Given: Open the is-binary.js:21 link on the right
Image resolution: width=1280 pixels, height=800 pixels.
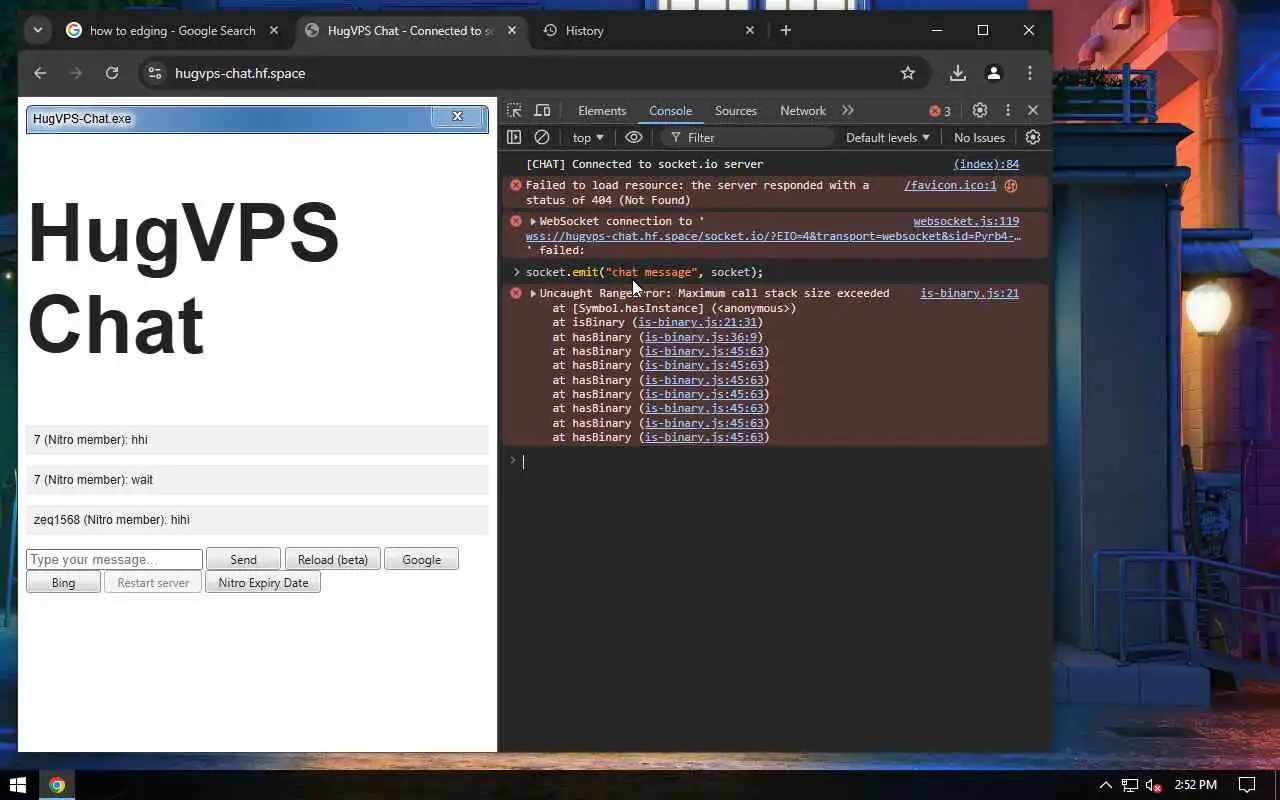Looking at the screenshot, I should tap(969, 293).
